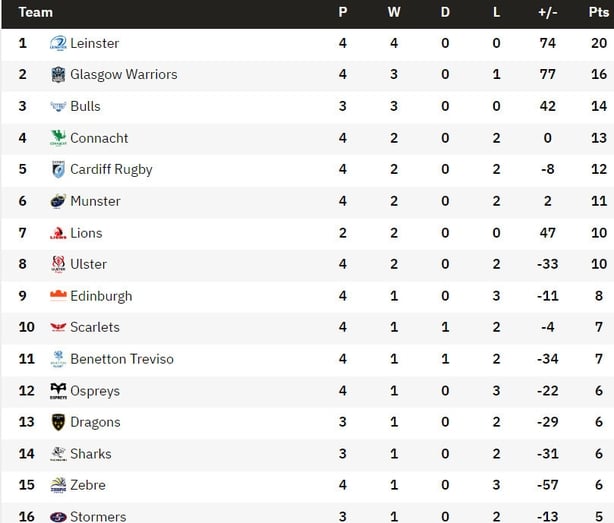Click the orange Edinburgh castle logo
Screen dimensions: 614x523
point(58,296)
